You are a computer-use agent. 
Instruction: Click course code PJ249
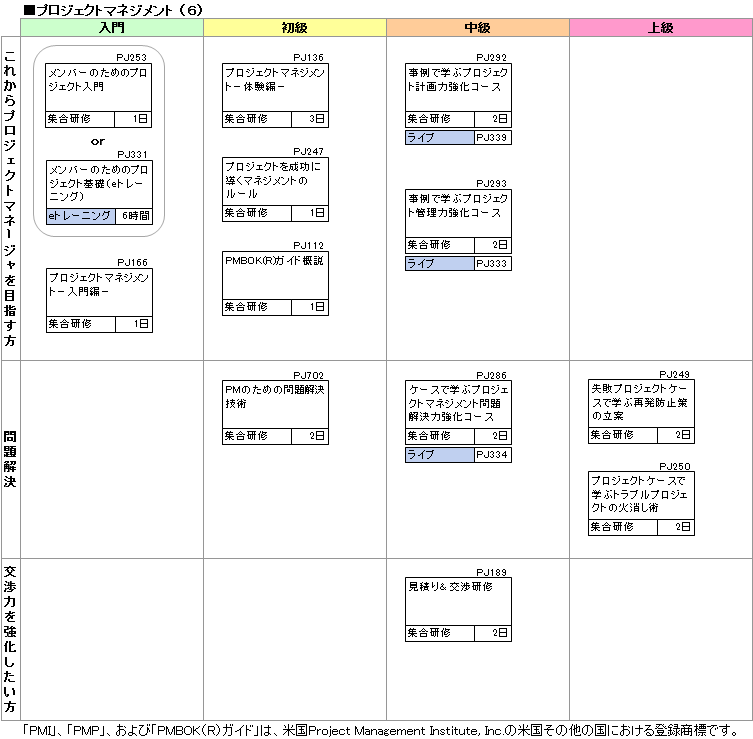click(674, 374)
